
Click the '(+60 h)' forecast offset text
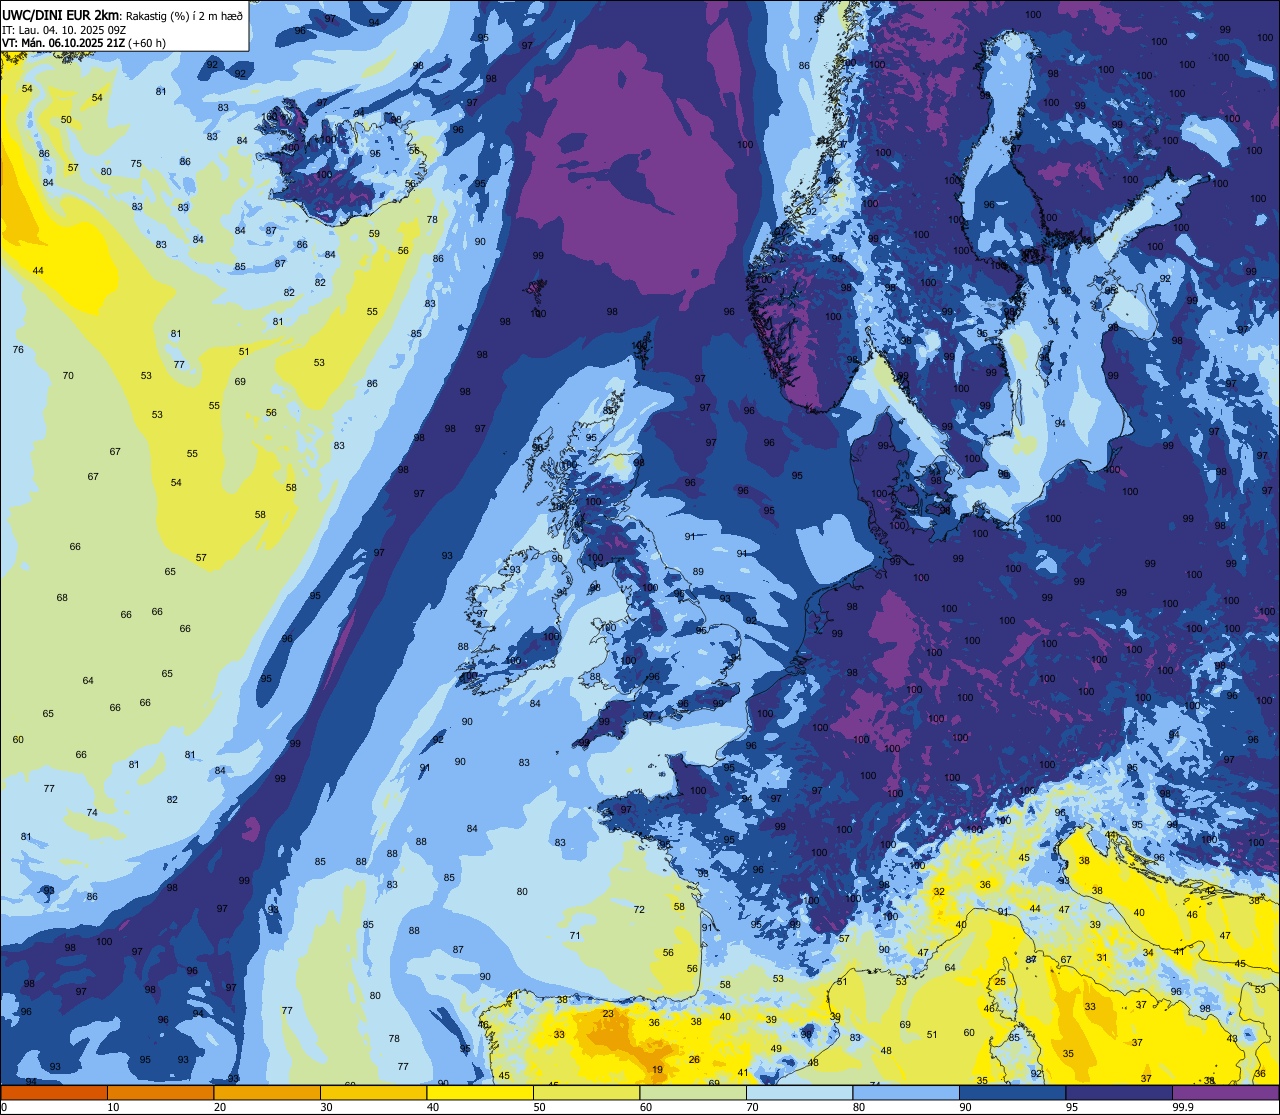tap(147, 43)
